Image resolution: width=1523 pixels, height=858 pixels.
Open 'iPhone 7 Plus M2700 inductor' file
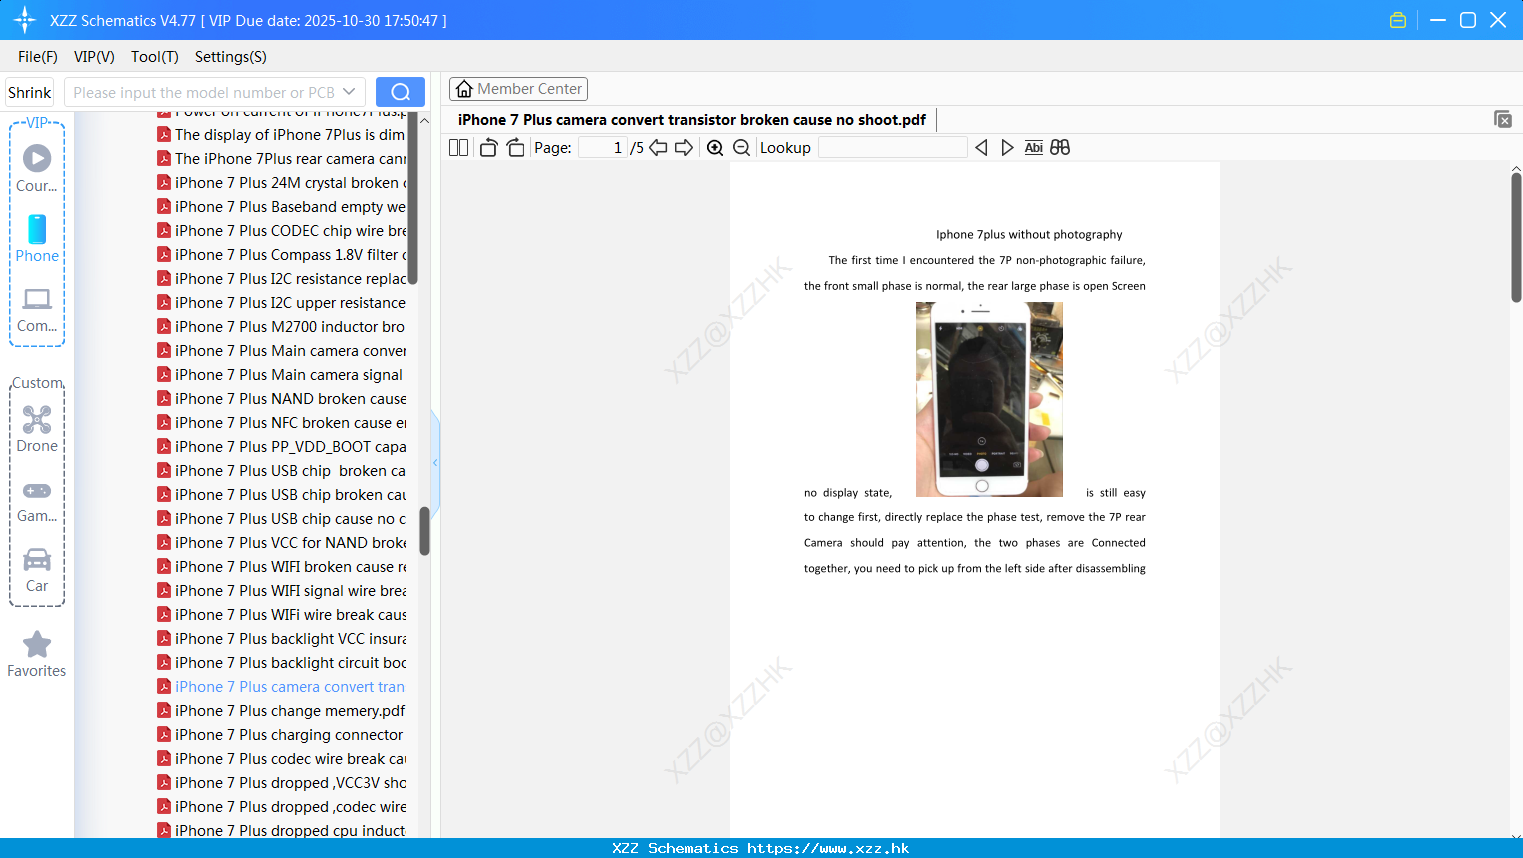tap(282, 327)
